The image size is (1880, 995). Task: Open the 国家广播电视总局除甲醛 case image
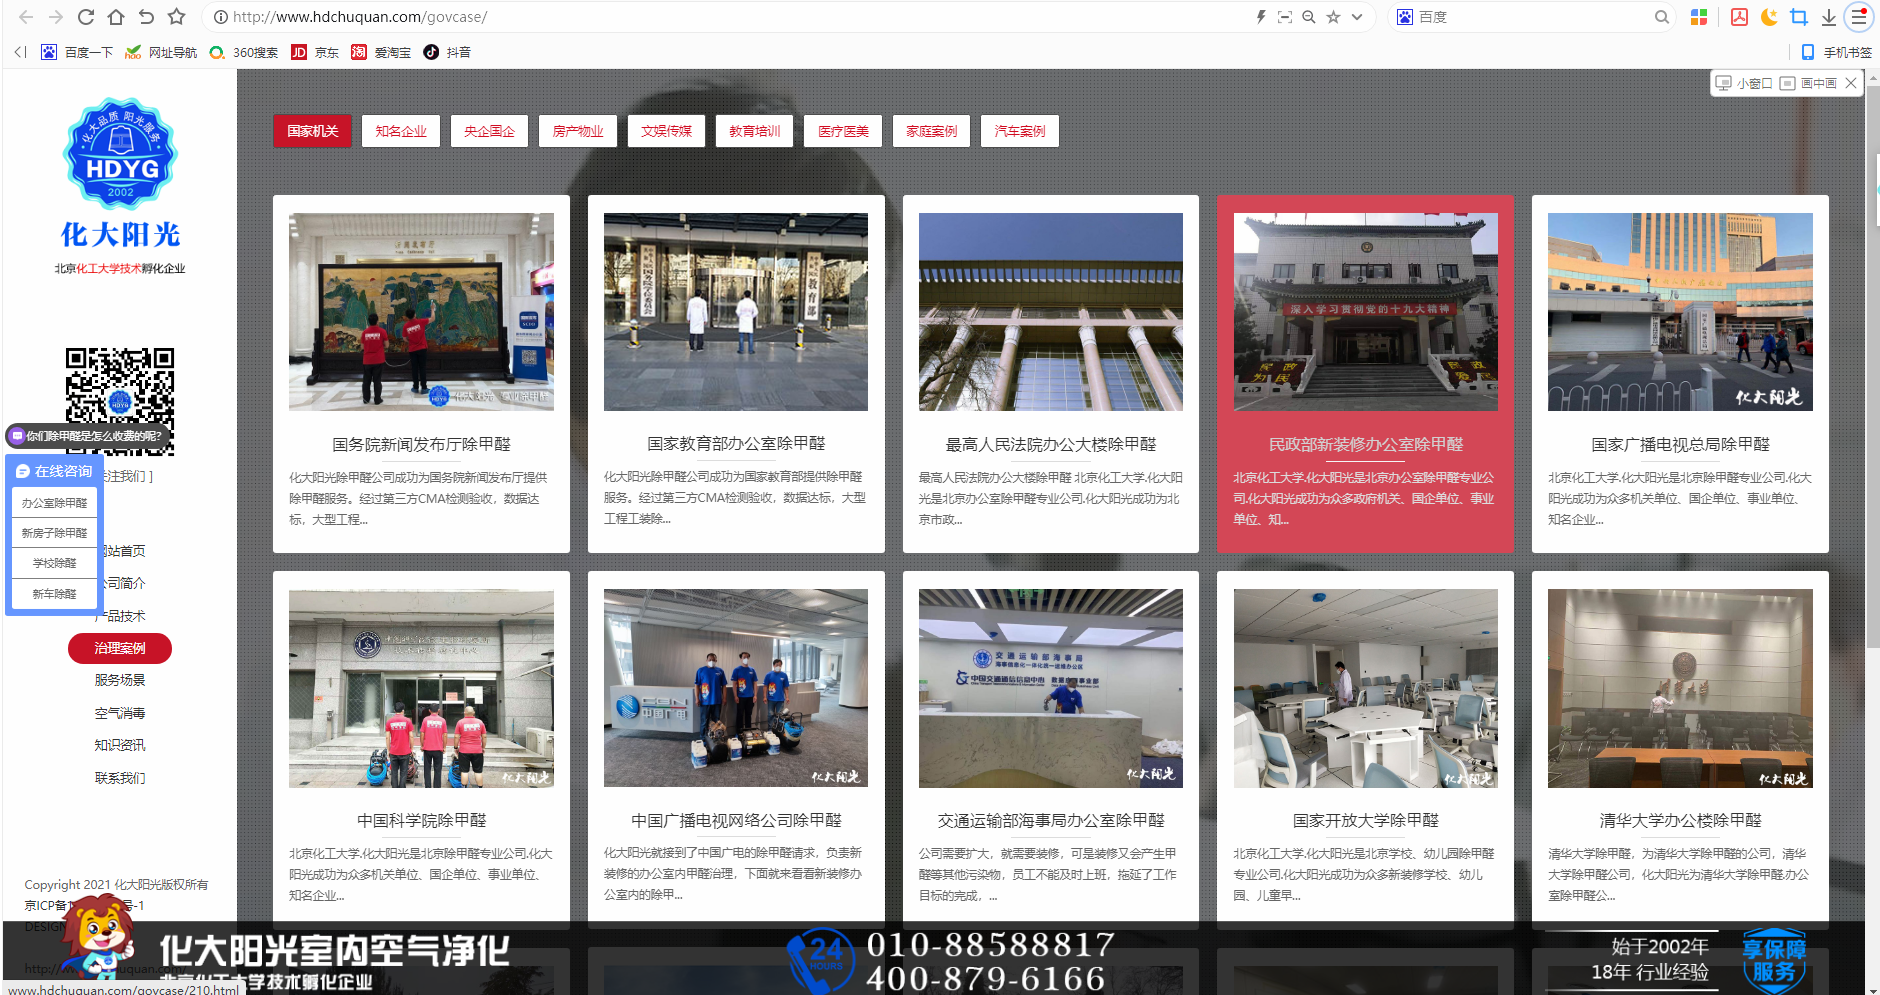(1680, 311)
